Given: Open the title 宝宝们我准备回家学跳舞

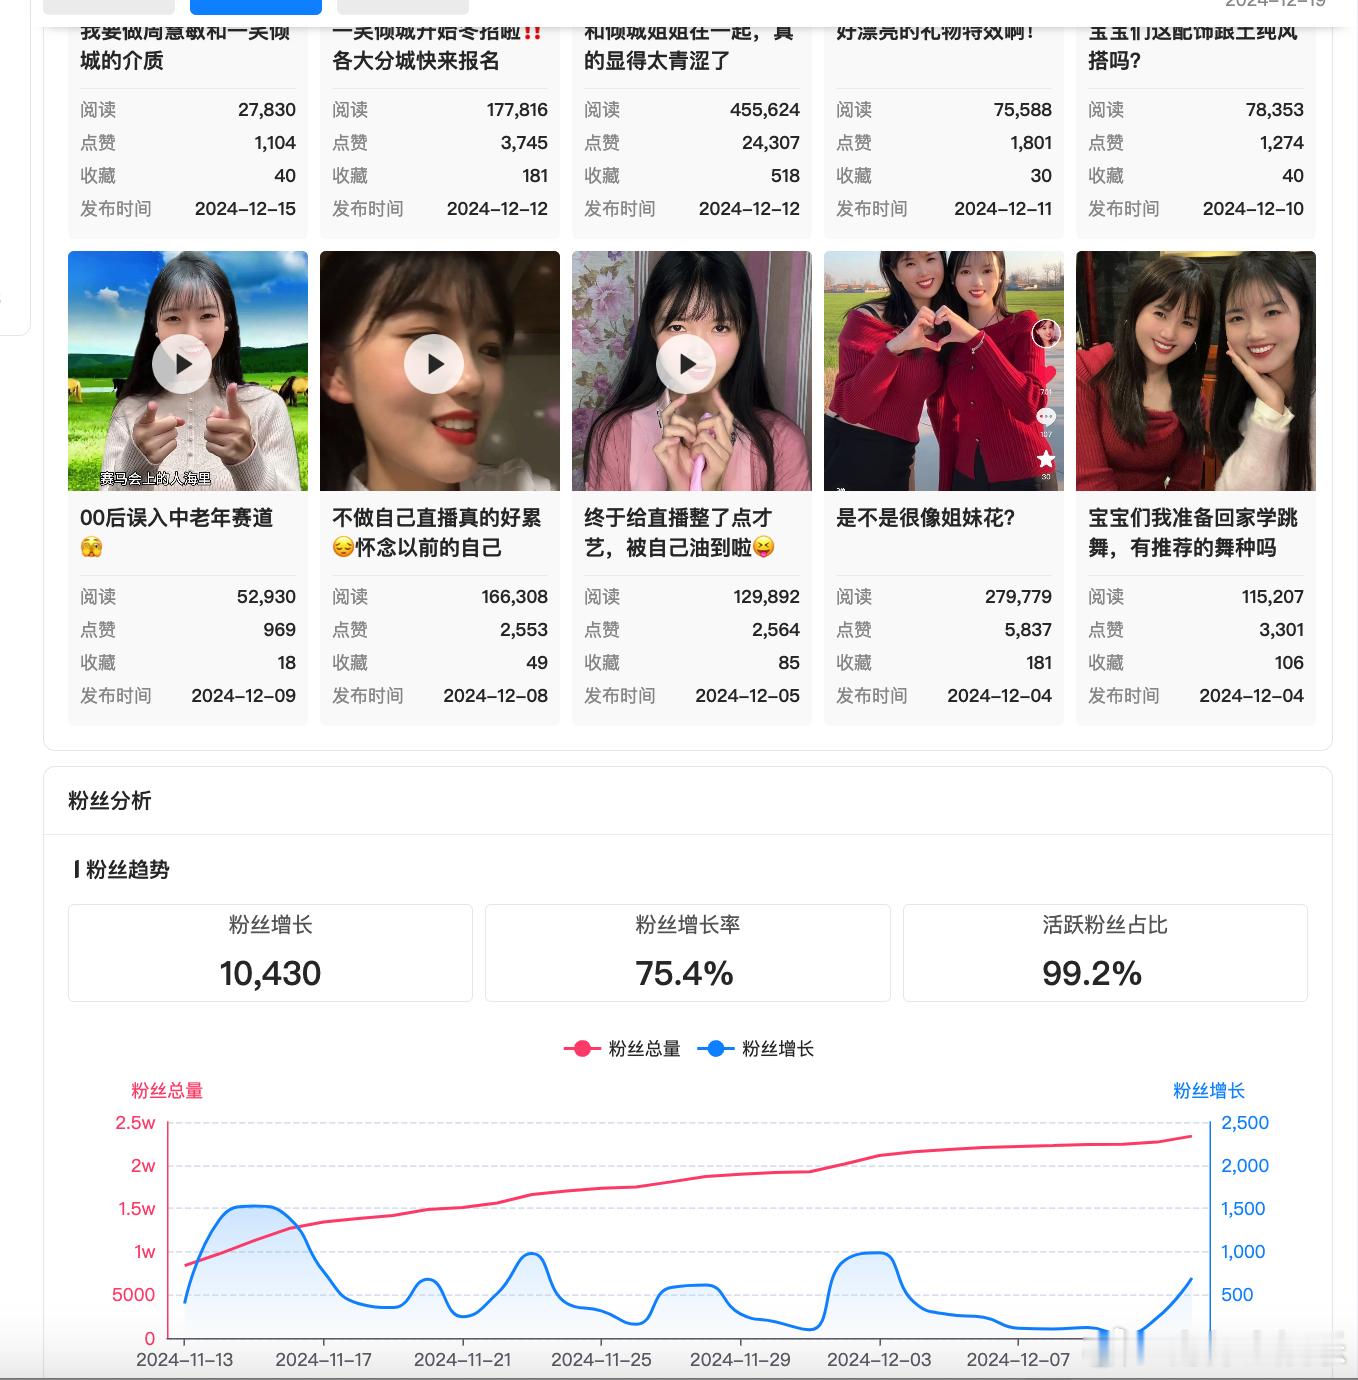Looking at the screenshot, I should click(x=1193, y=532).
